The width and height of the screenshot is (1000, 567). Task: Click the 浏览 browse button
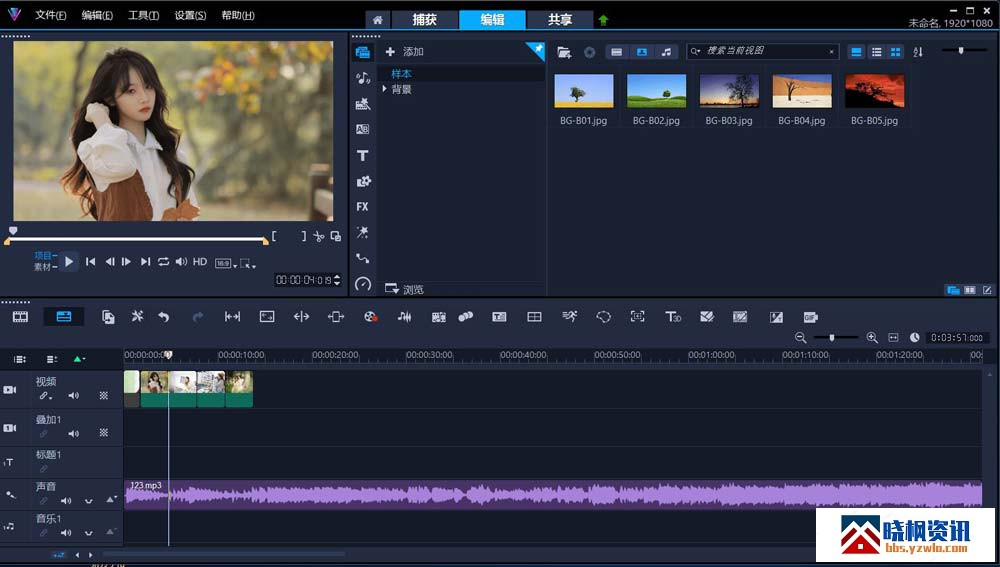404,289
